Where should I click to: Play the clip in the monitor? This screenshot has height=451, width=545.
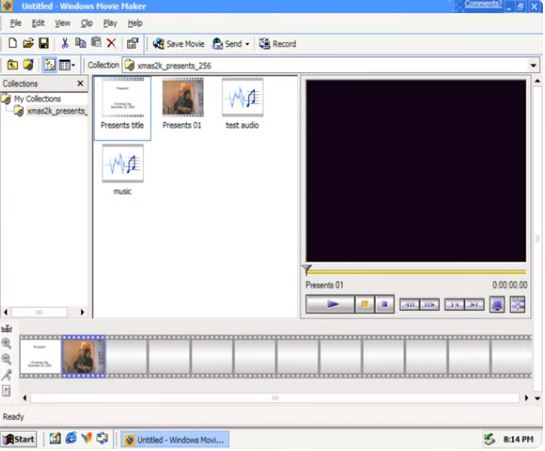pos(330,304)
